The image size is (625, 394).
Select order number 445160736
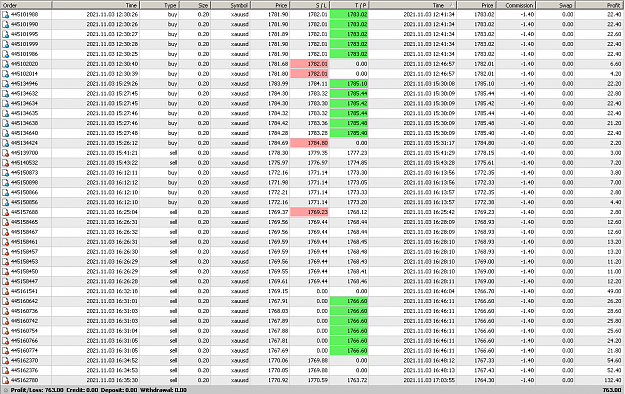click(24, 311)
